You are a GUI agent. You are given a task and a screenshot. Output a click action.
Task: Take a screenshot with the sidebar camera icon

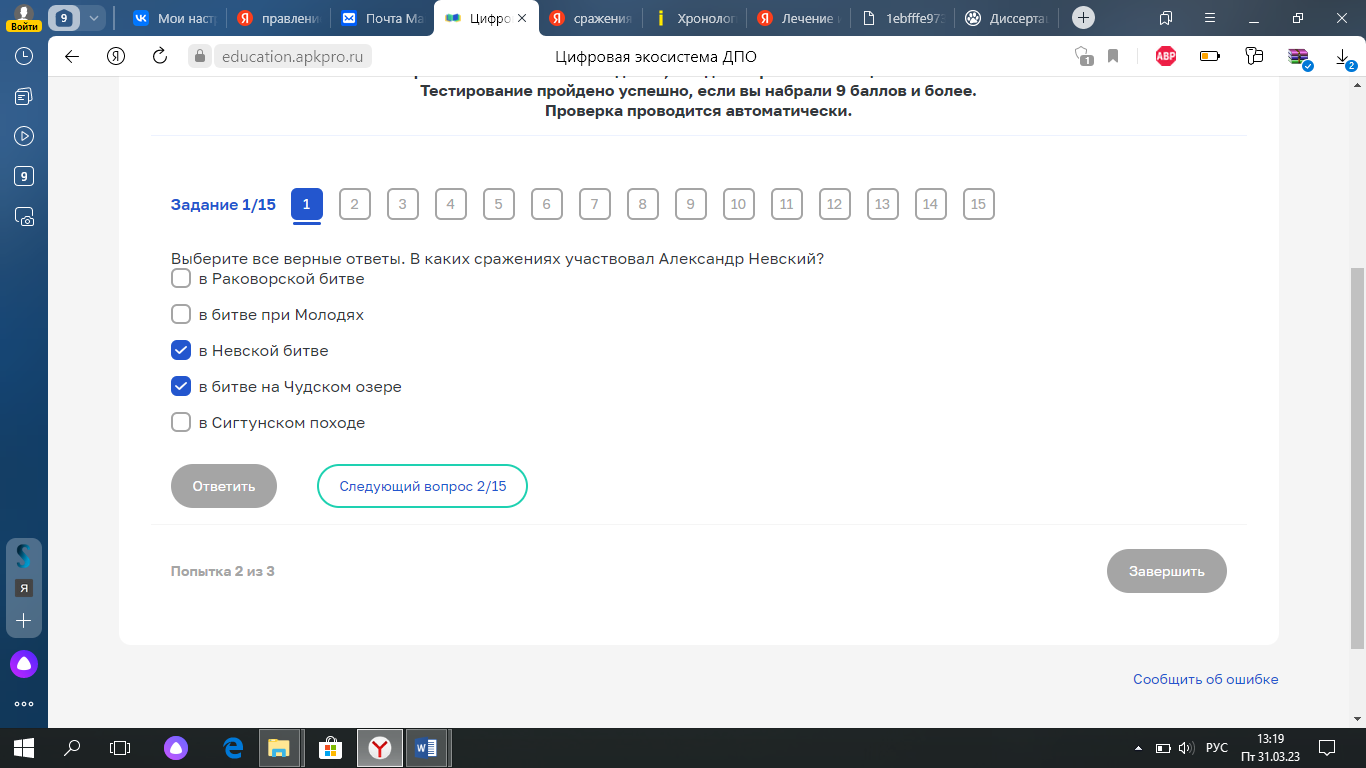[24, 216]
